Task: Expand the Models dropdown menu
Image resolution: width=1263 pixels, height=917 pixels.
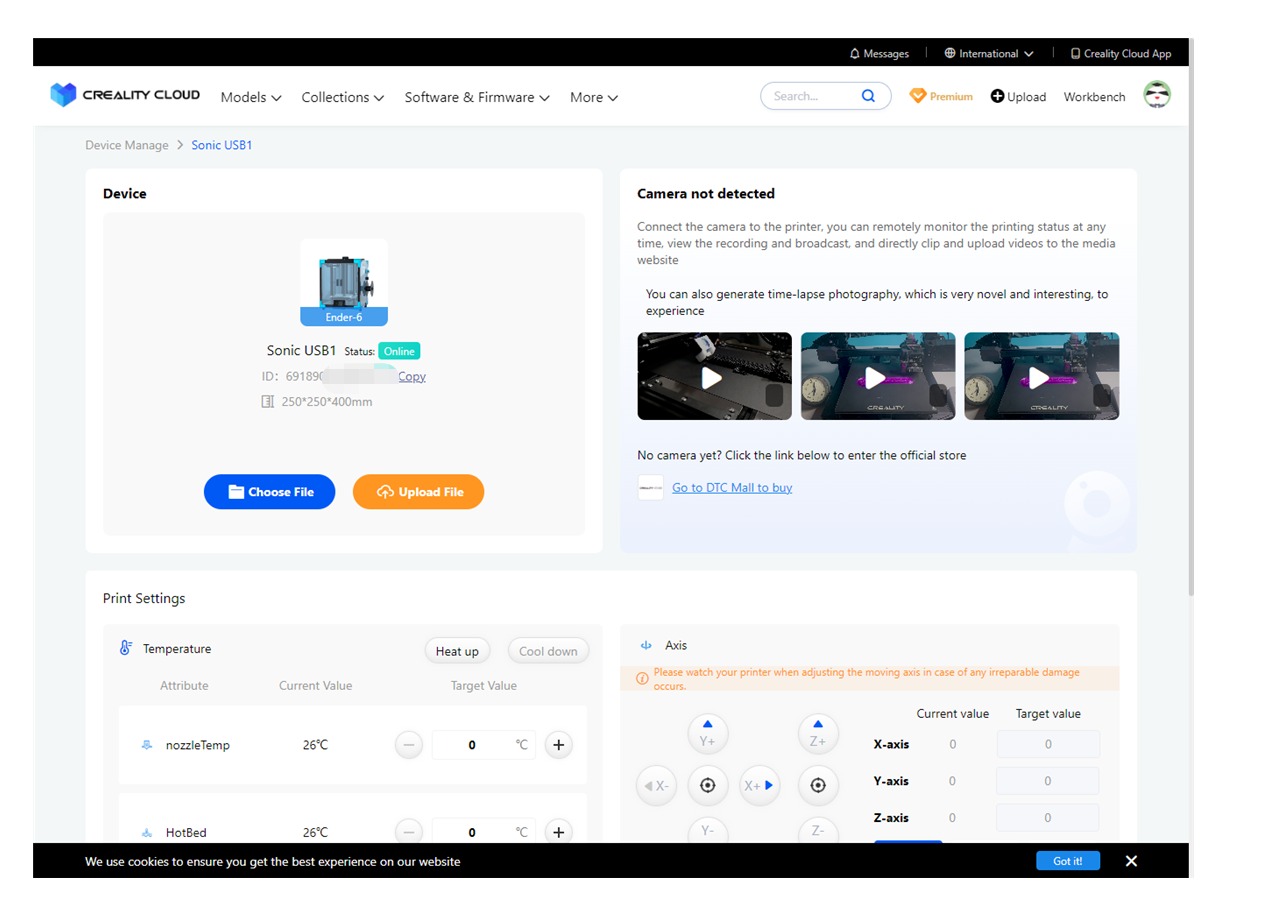Action: 251,97
